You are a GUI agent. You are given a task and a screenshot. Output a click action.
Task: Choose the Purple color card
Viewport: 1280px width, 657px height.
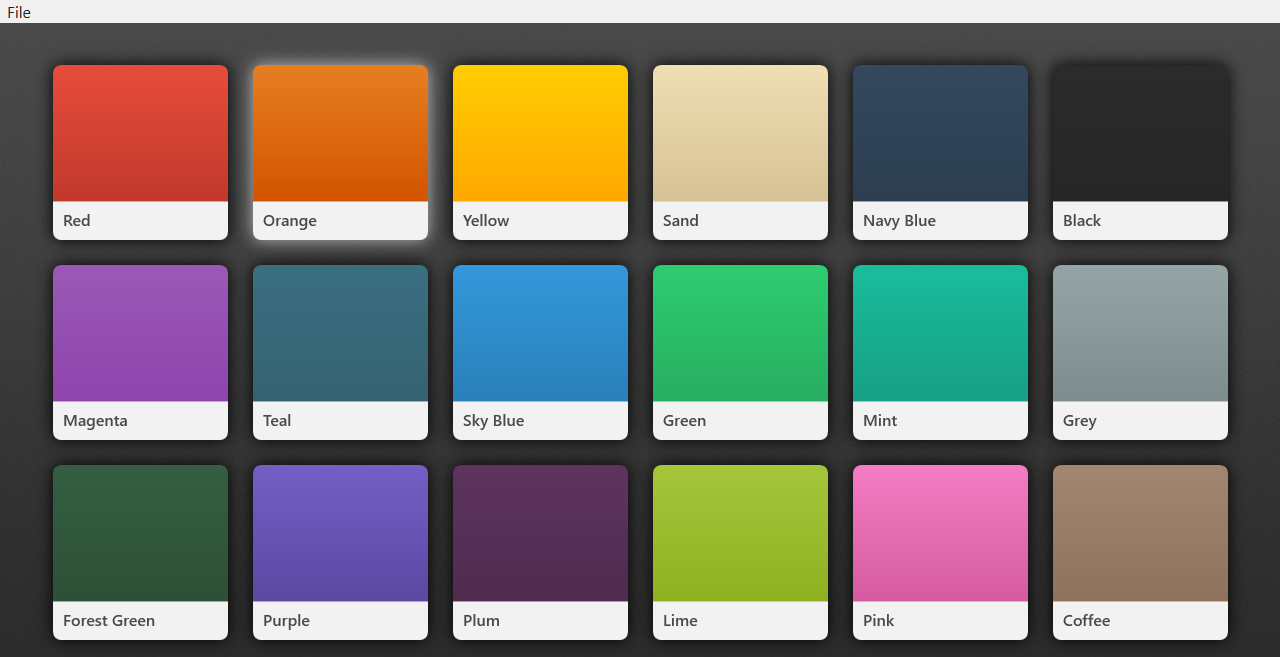(340, 552)
